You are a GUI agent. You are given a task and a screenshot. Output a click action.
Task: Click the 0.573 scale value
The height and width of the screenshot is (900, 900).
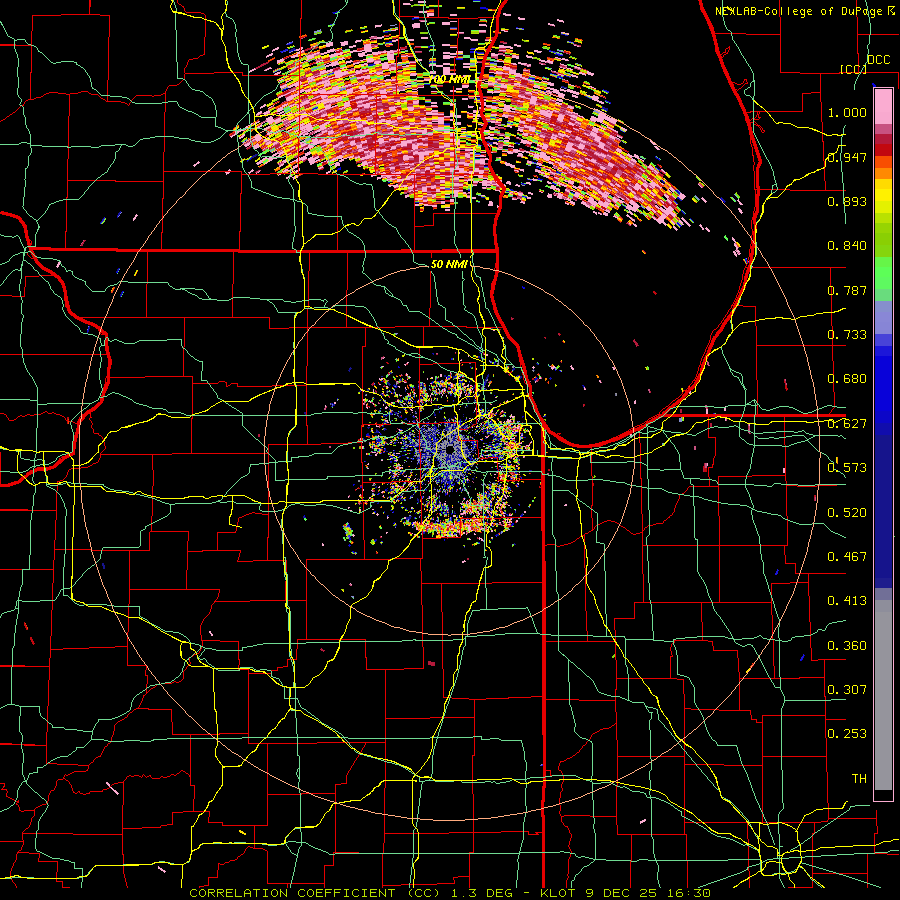pyautogui.click(x=847, y=468)
